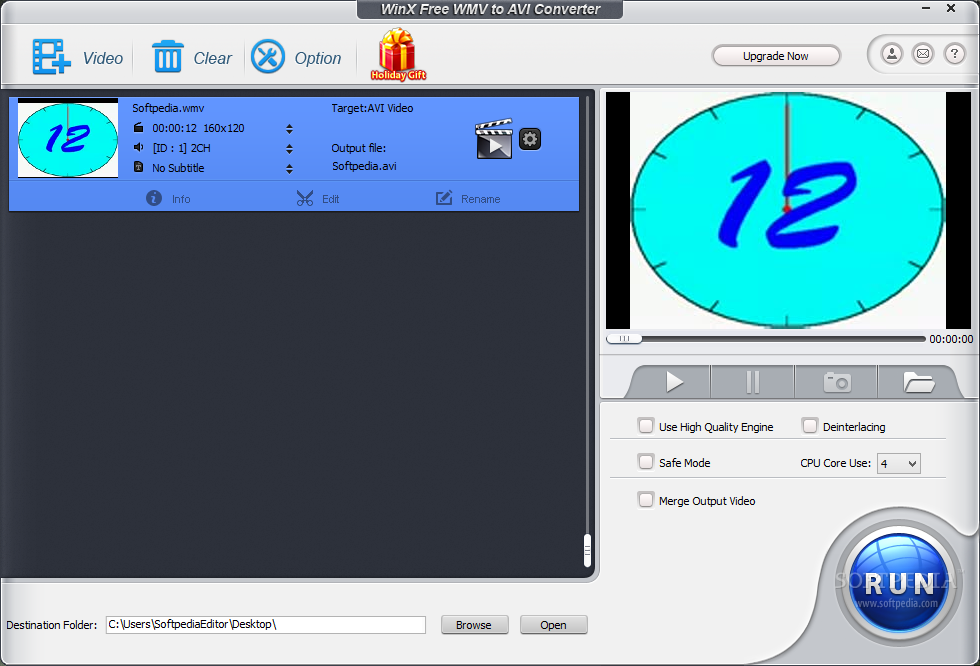980x666 pixels.
Task: Click the Info circle icon
Action: (154, 198)
